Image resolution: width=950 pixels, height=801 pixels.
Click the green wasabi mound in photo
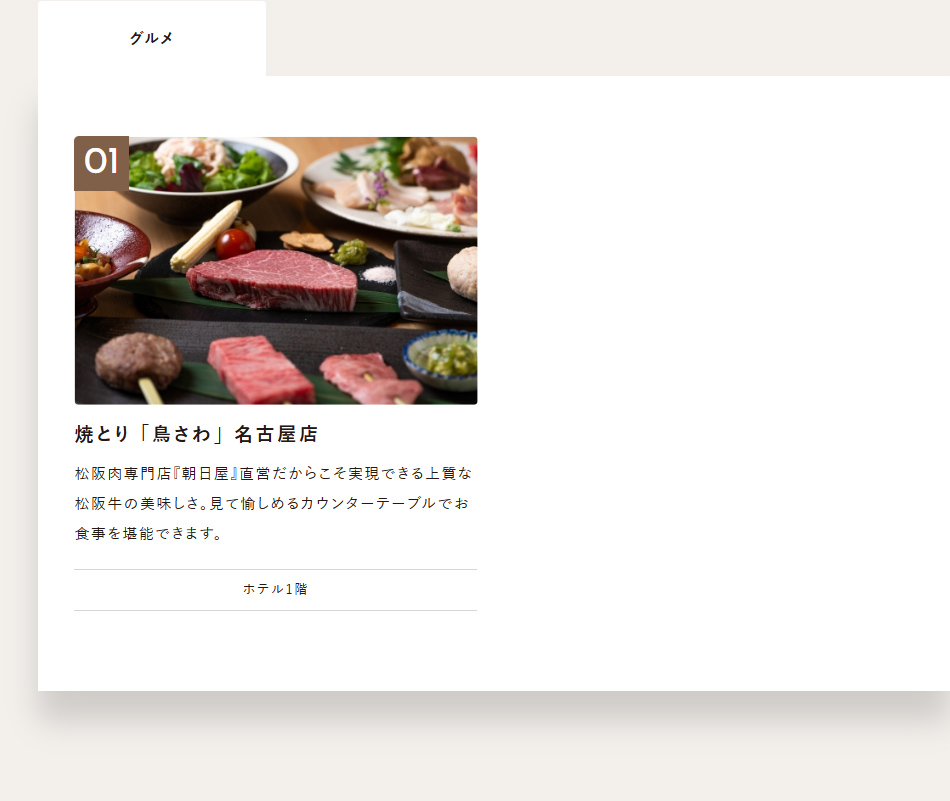pyautogui.click(x=350, y=252)
